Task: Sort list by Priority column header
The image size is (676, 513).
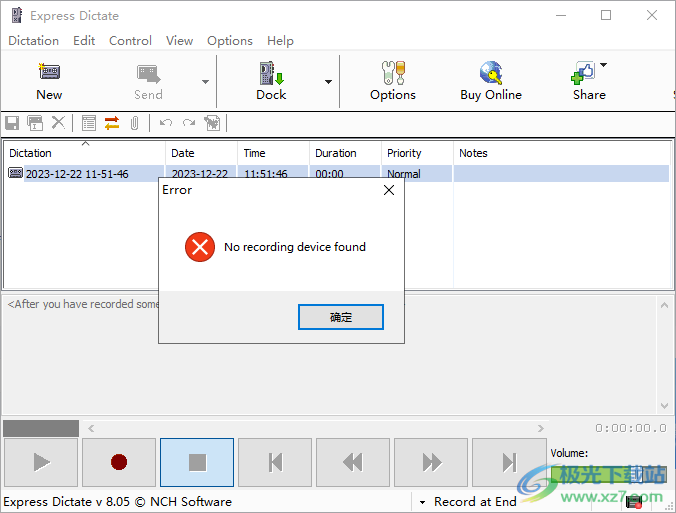Action: point(404,153)
